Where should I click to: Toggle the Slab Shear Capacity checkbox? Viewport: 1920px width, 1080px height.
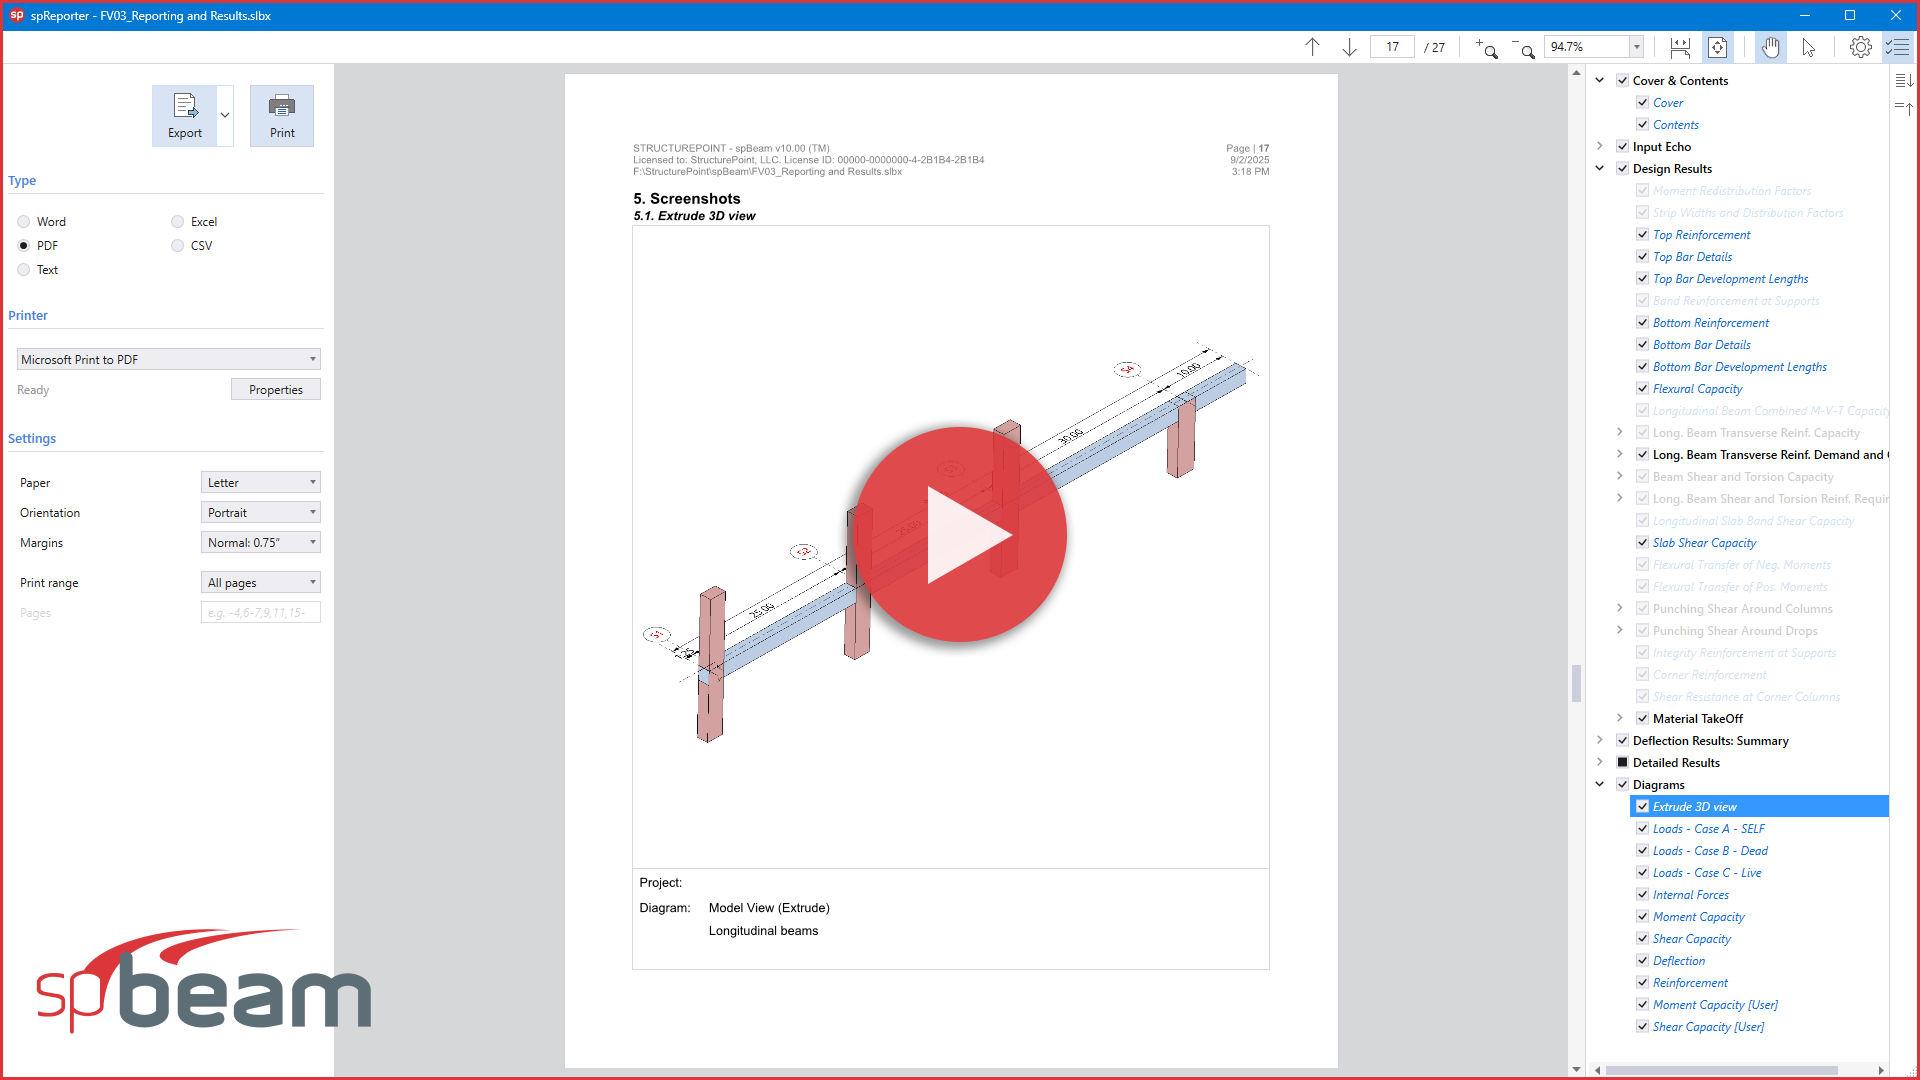coord(1642,543)
